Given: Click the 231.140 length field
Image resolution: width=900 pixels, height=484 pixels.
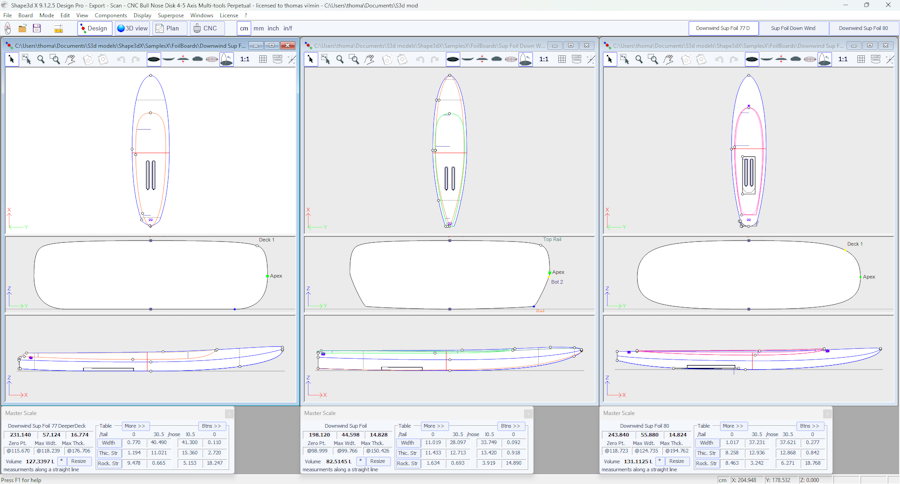Looking at the screenshot, I should click(20, 435).
